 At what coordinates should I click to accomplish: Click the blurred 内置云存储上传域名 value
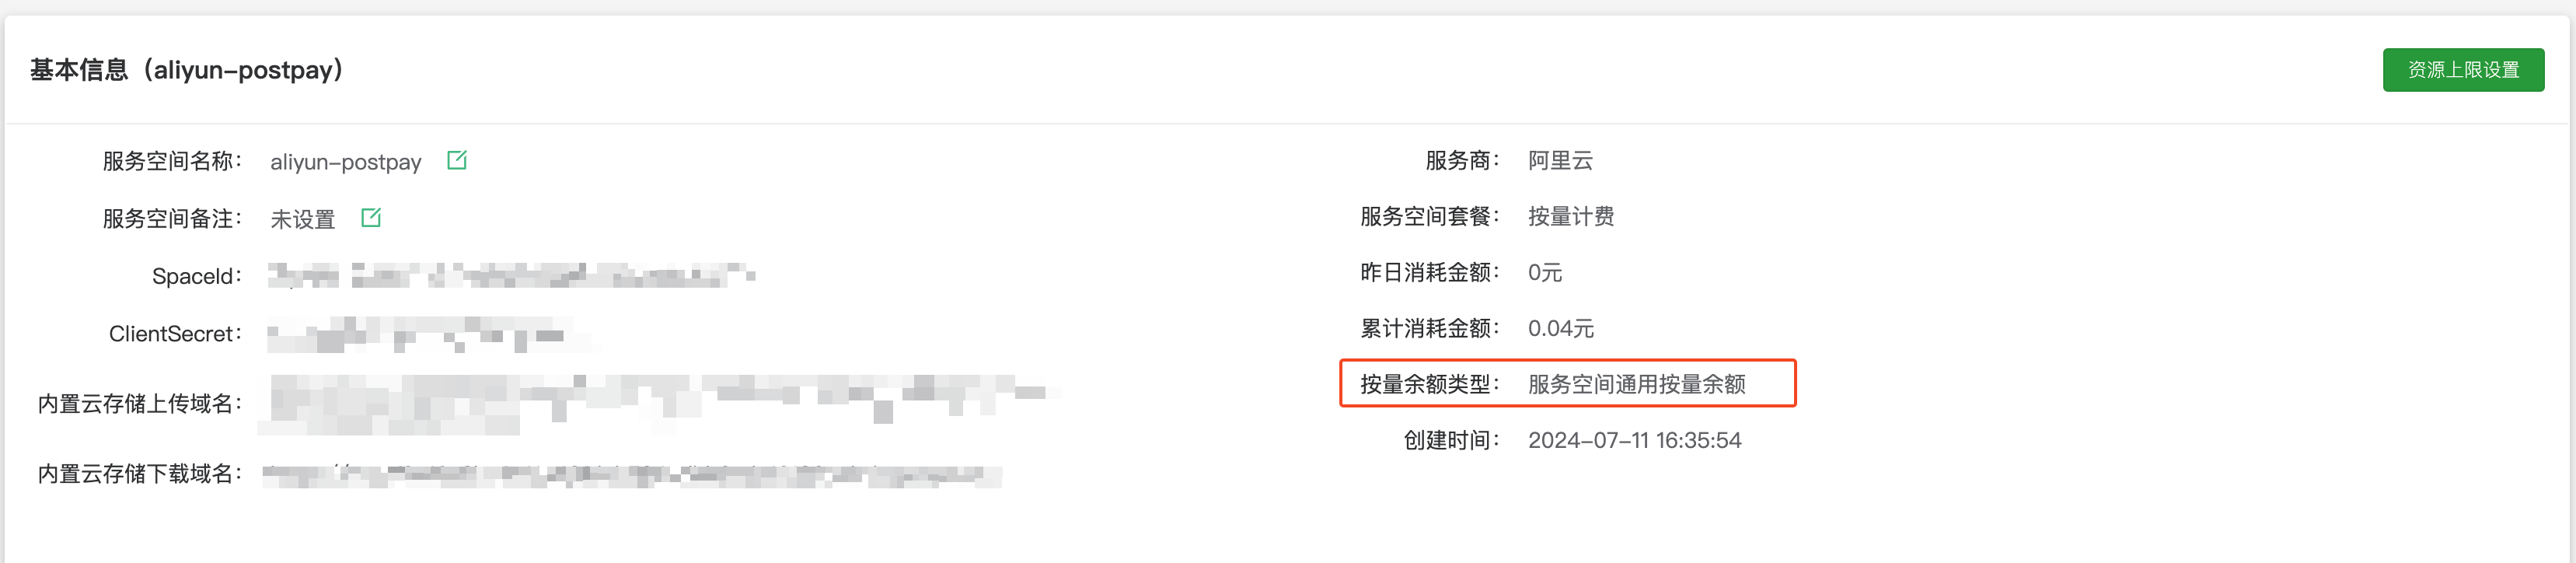[660, 403]
